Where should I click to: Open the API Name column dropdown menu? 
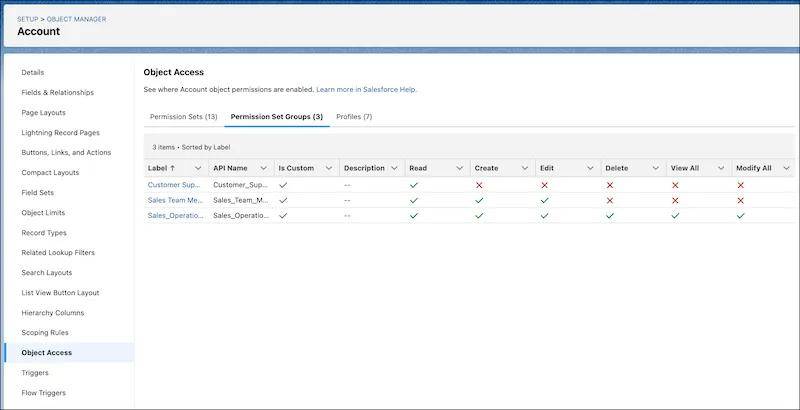click(263, 168)
